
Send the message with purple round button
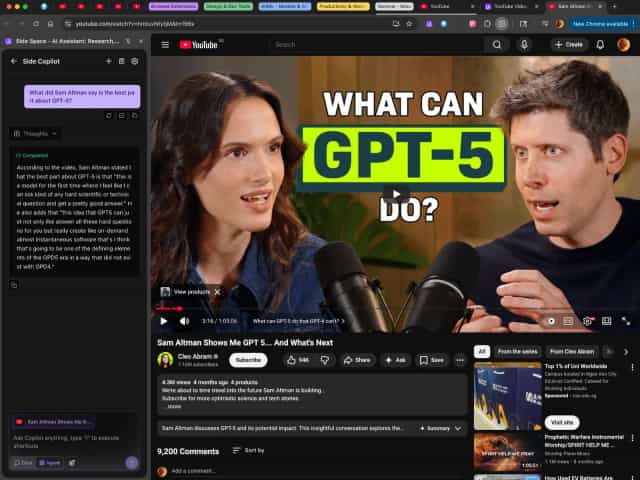point(131,462)
